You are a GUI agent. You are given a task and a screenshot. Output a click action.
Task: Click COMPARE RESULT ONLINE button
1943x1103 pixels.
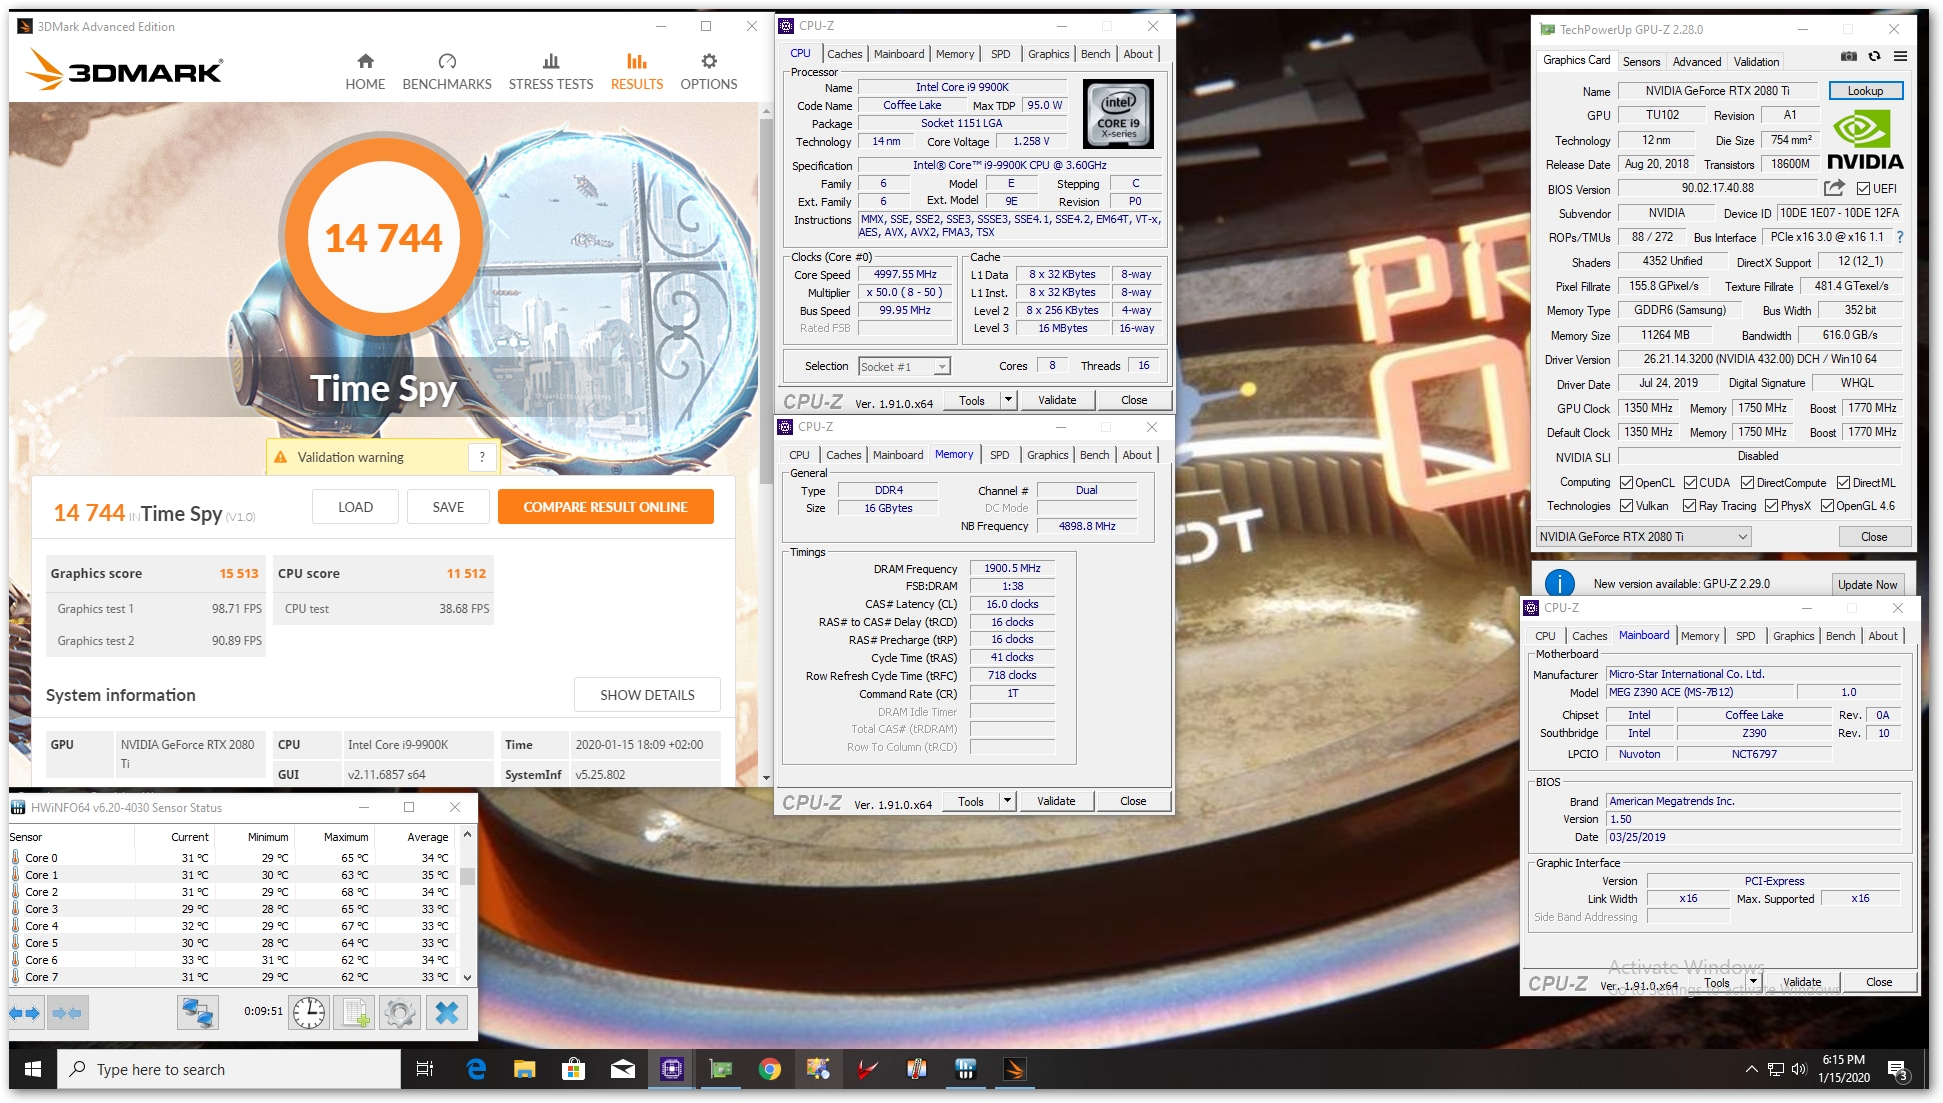605,507
